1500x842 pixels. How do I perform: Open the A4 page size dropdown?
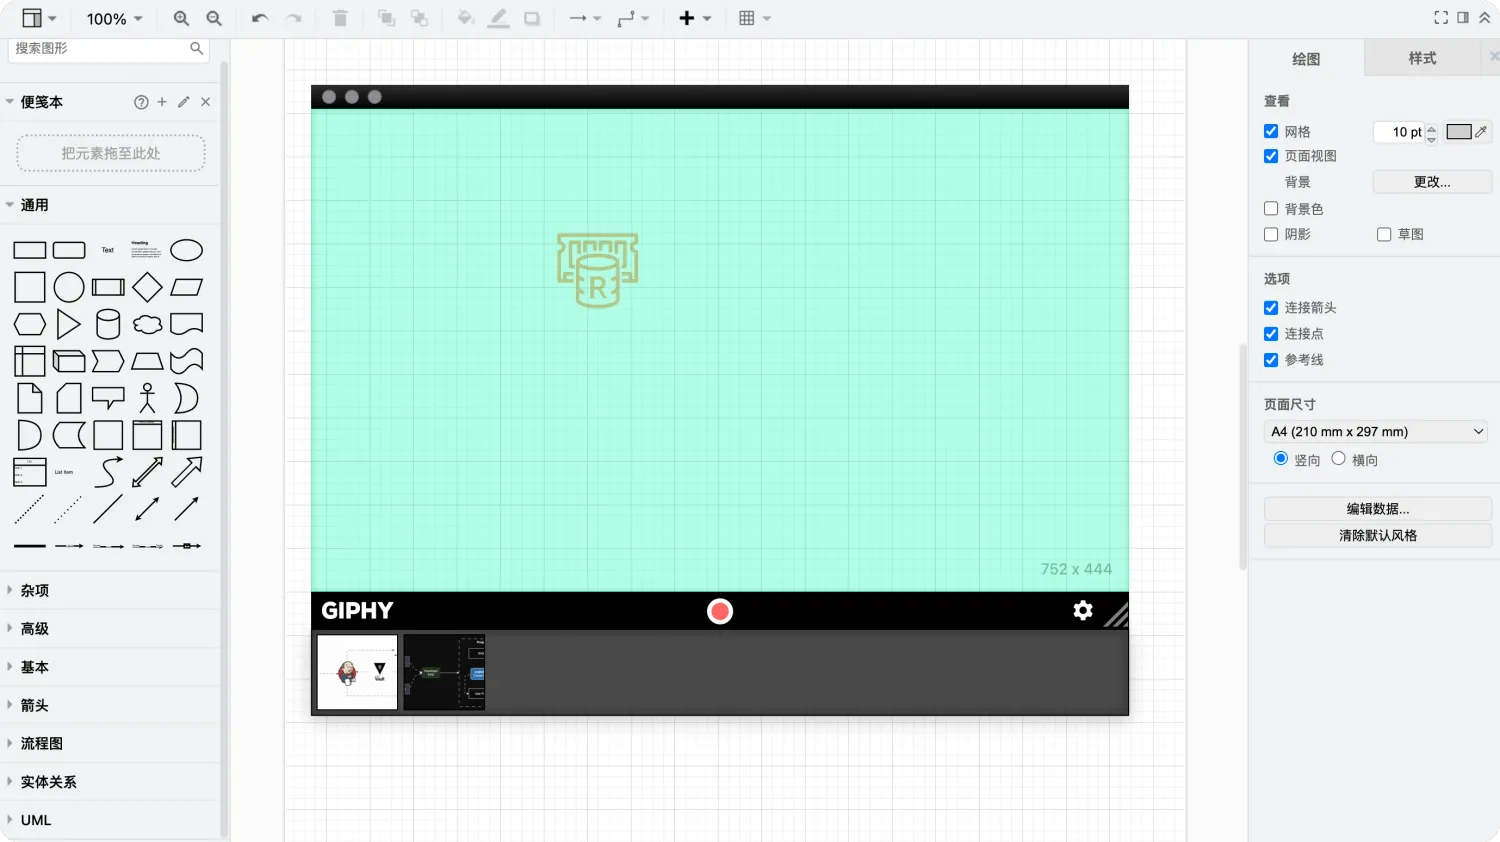point(1376,431)
